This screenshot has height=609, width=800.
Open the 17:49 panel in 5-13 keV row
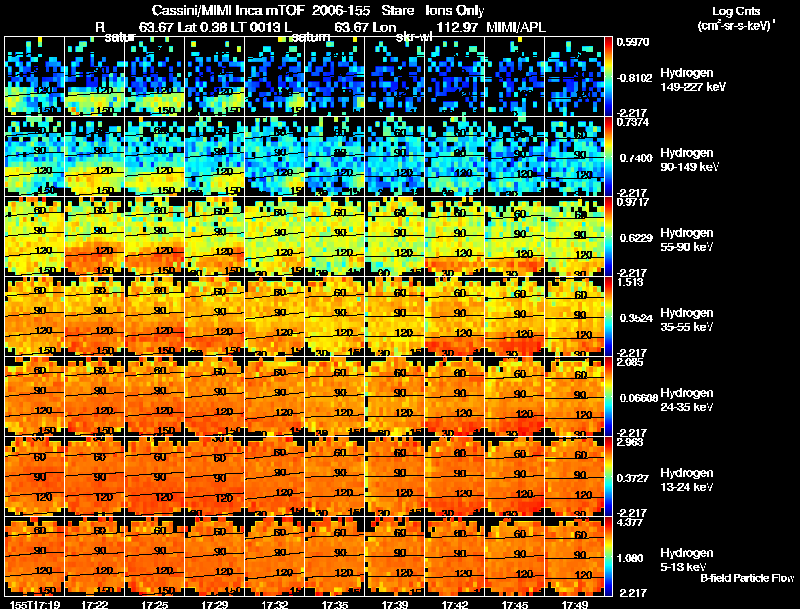[x=574, y=556]
